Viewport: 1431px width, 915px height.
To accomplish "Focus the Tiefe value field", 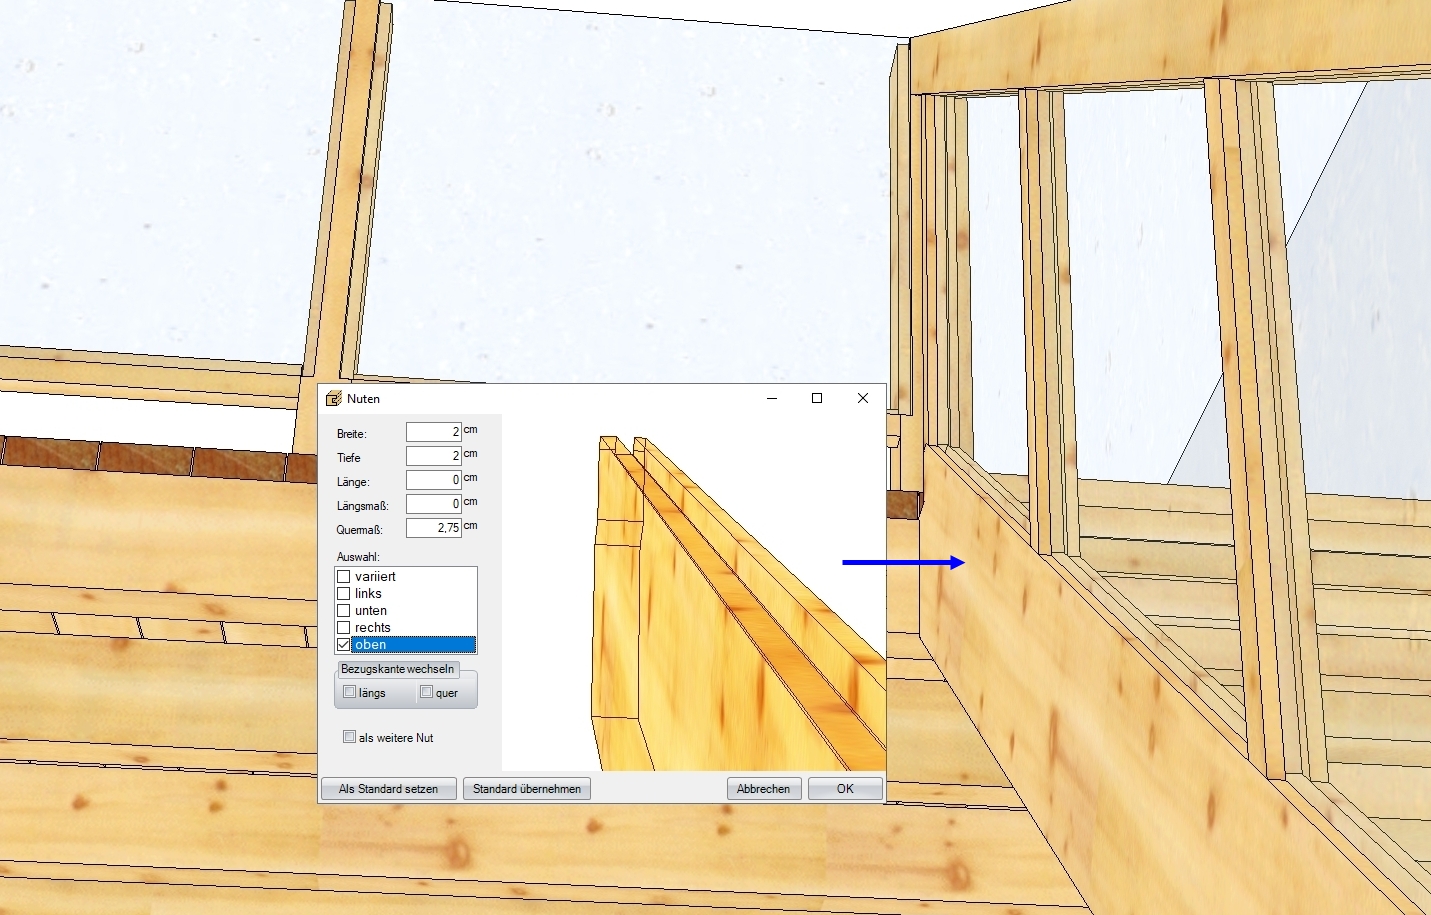I will coord(433,456).
